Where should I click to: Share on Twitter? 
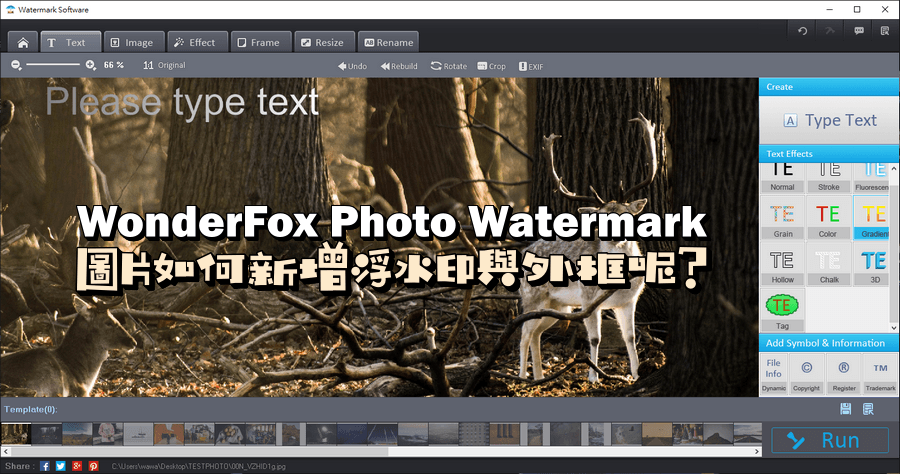(x=61, y=466)
